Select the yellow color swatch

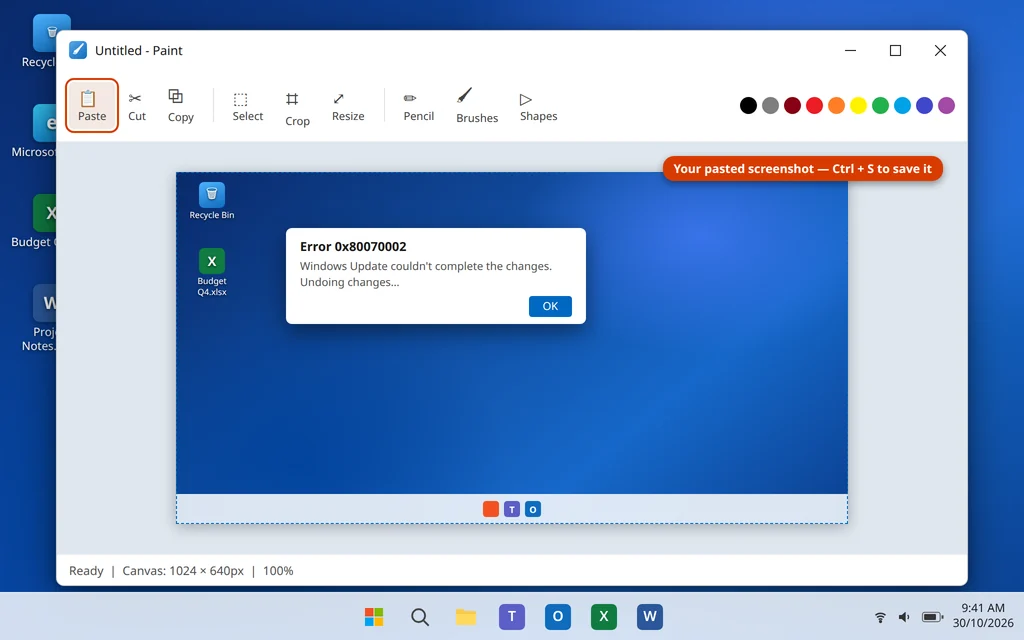pyautogui.click(x=858, y=105)
